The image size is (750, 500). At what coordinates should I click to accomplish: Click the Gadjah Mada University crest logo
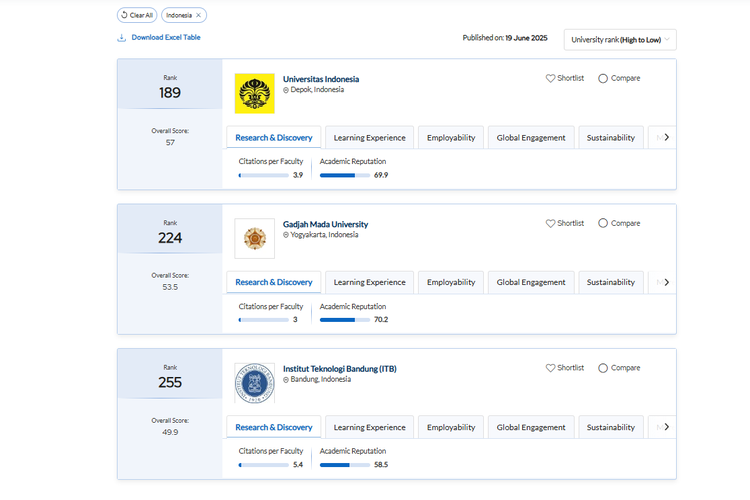(x=254, y=239)
